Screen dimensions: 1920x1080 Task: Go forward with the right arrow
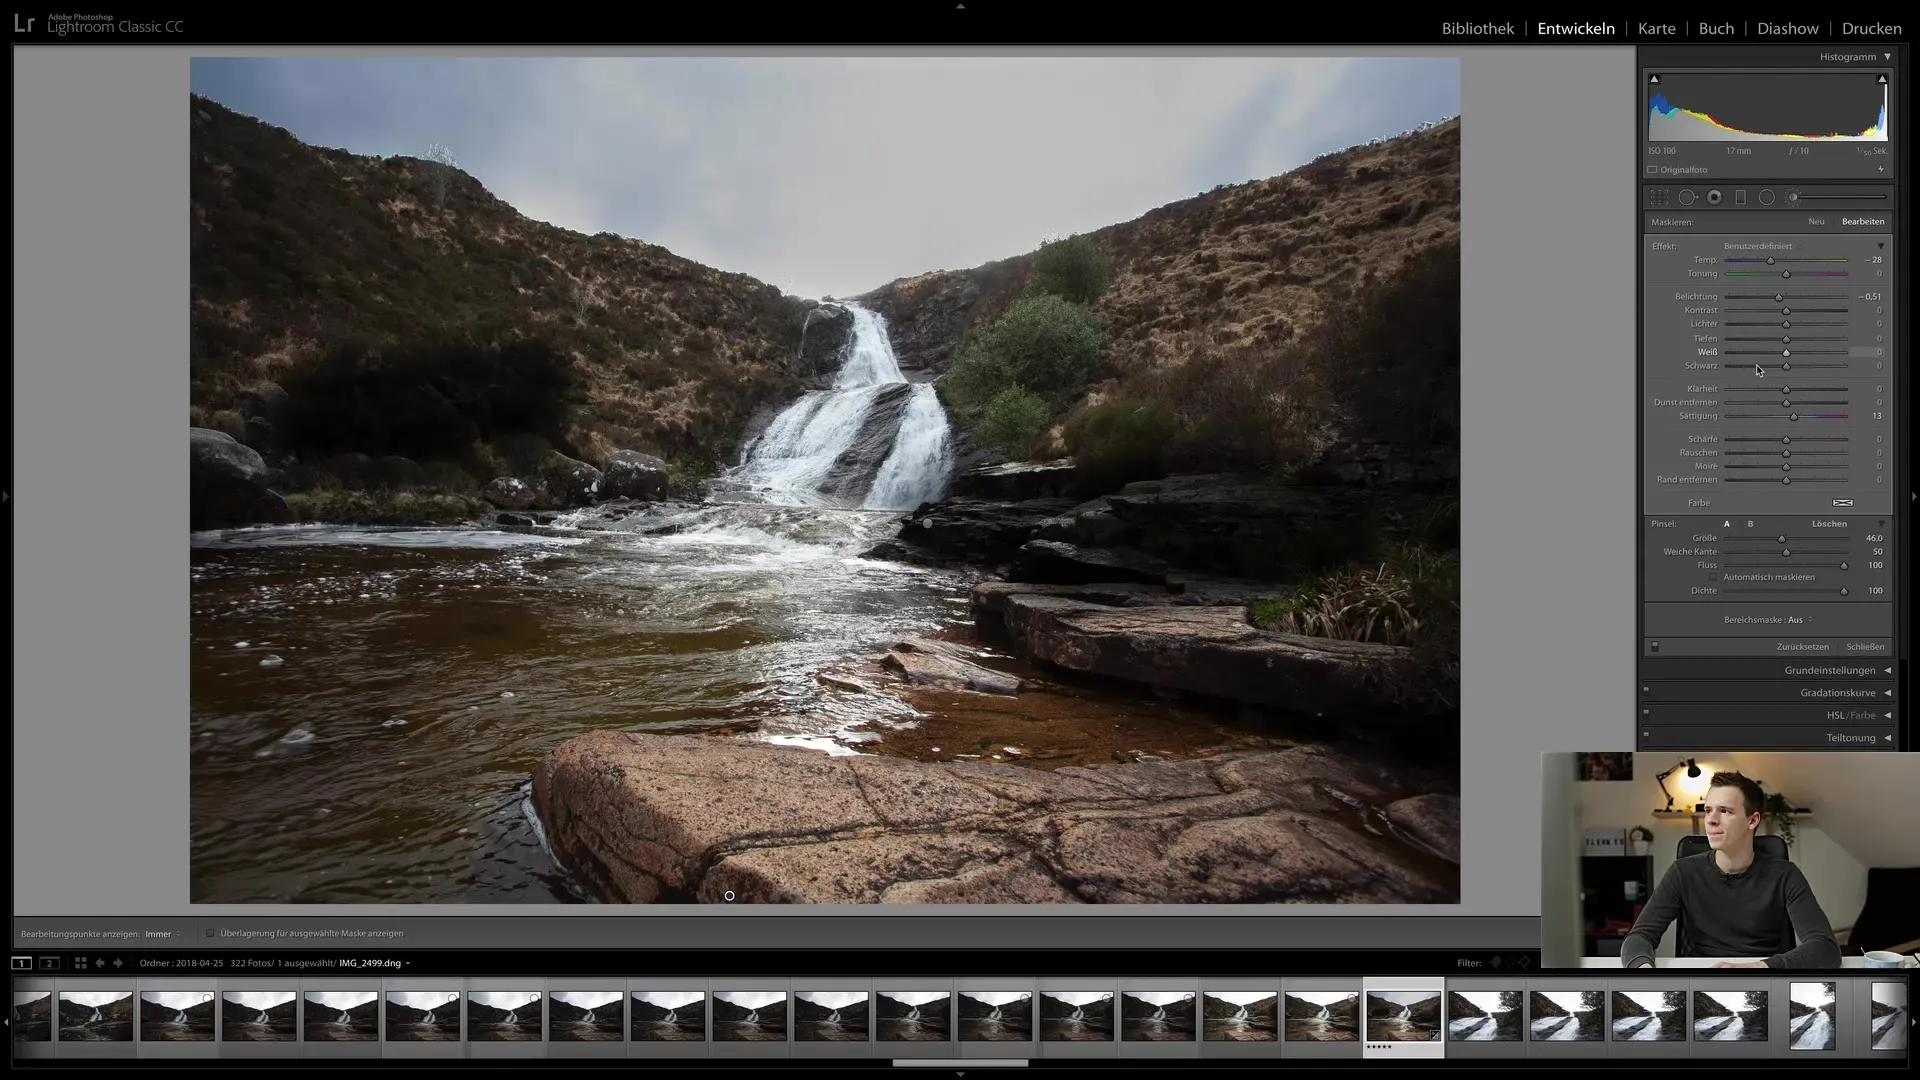point(118,963)
